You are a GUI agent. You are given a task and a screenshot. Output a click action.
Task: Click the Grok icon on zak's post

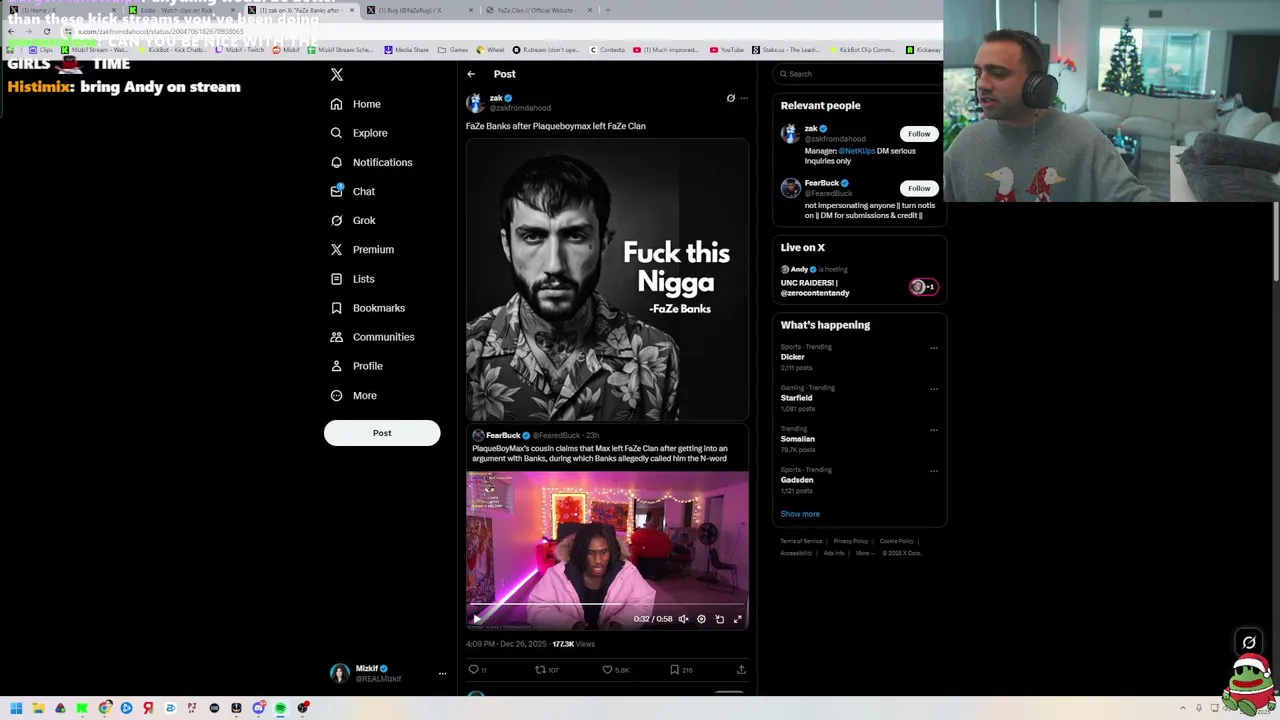(730, 98)
